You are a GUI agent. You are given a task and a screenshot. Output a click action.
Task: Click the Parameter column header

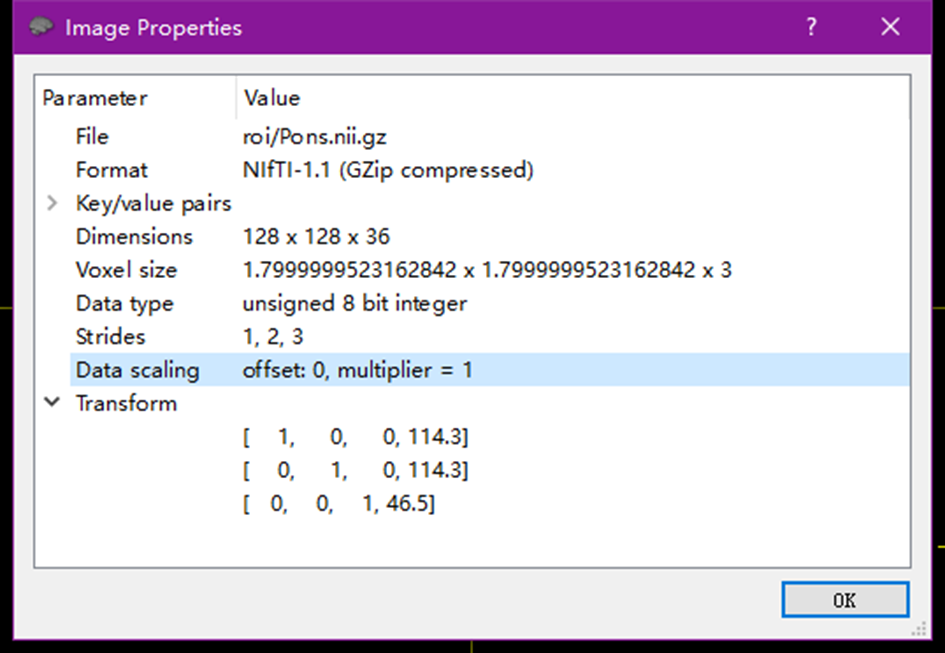click(95, 98)
